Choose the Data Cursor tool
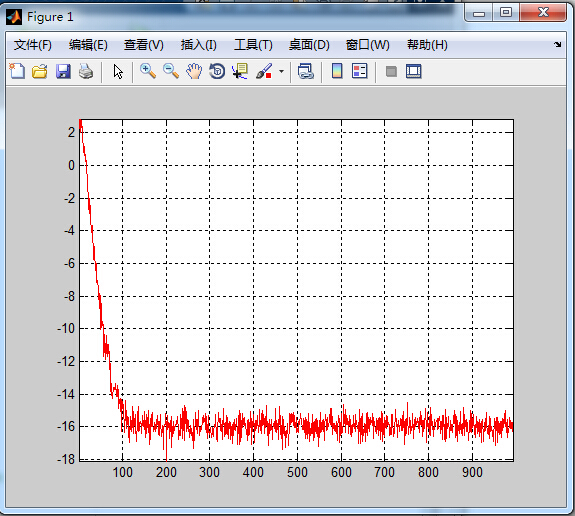 [240, 71]
